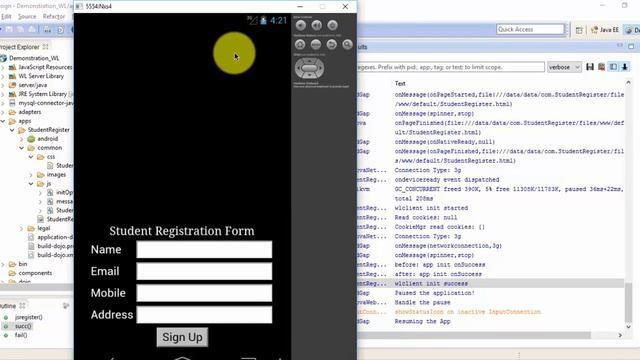Viewport: 640px width, 360px height.
Task: Select succ() in Outline
Action: [23, 326]
